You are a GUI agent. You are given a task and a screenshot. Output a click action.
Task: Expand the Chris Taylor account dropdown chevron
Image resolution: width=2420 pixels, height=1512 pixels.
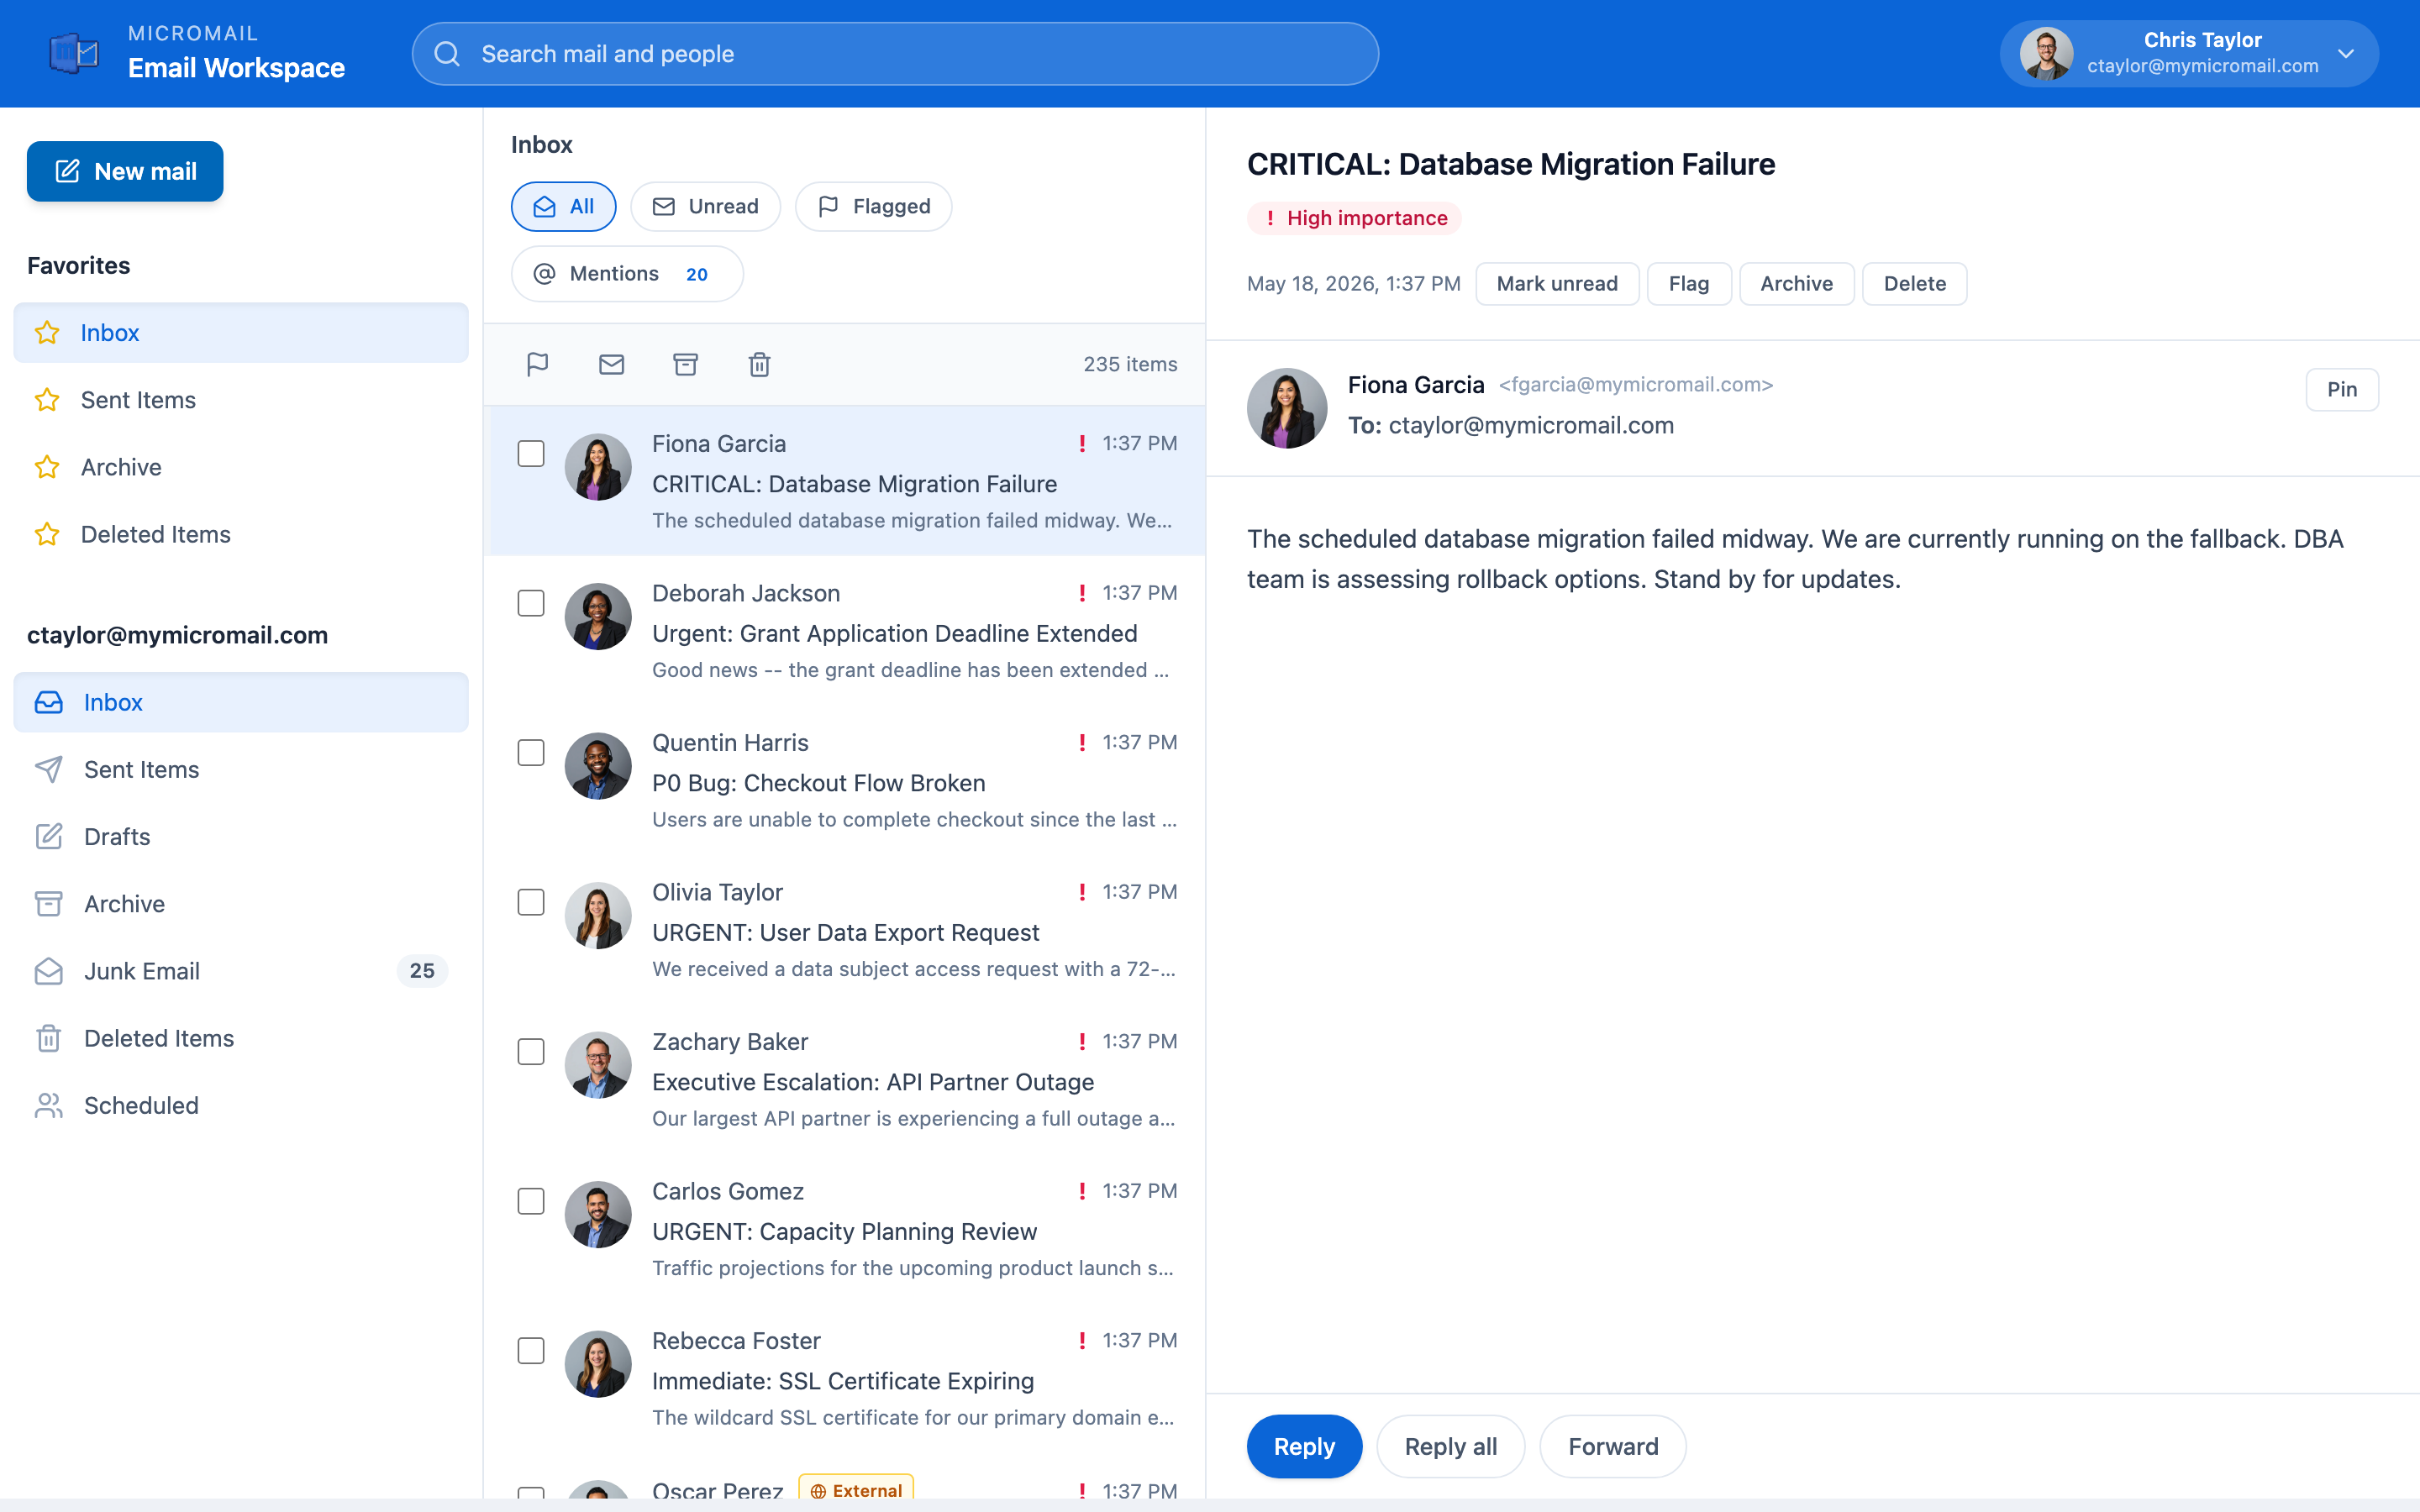[2346, 54]
